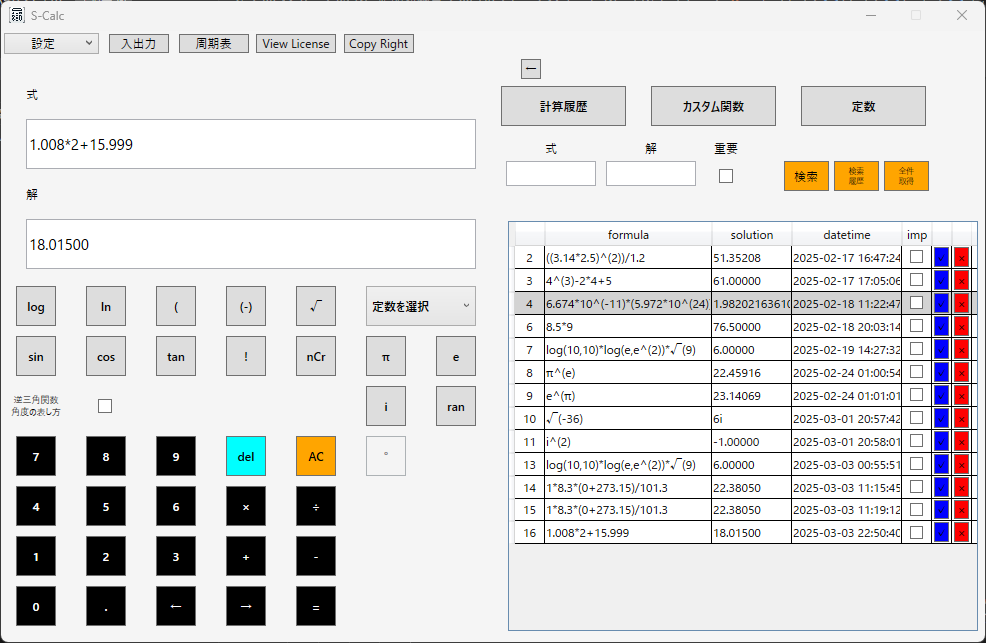Viewport: 986px width, 643px height.
Task: Click the nCr combination key
Action: (x=316, y=356)
